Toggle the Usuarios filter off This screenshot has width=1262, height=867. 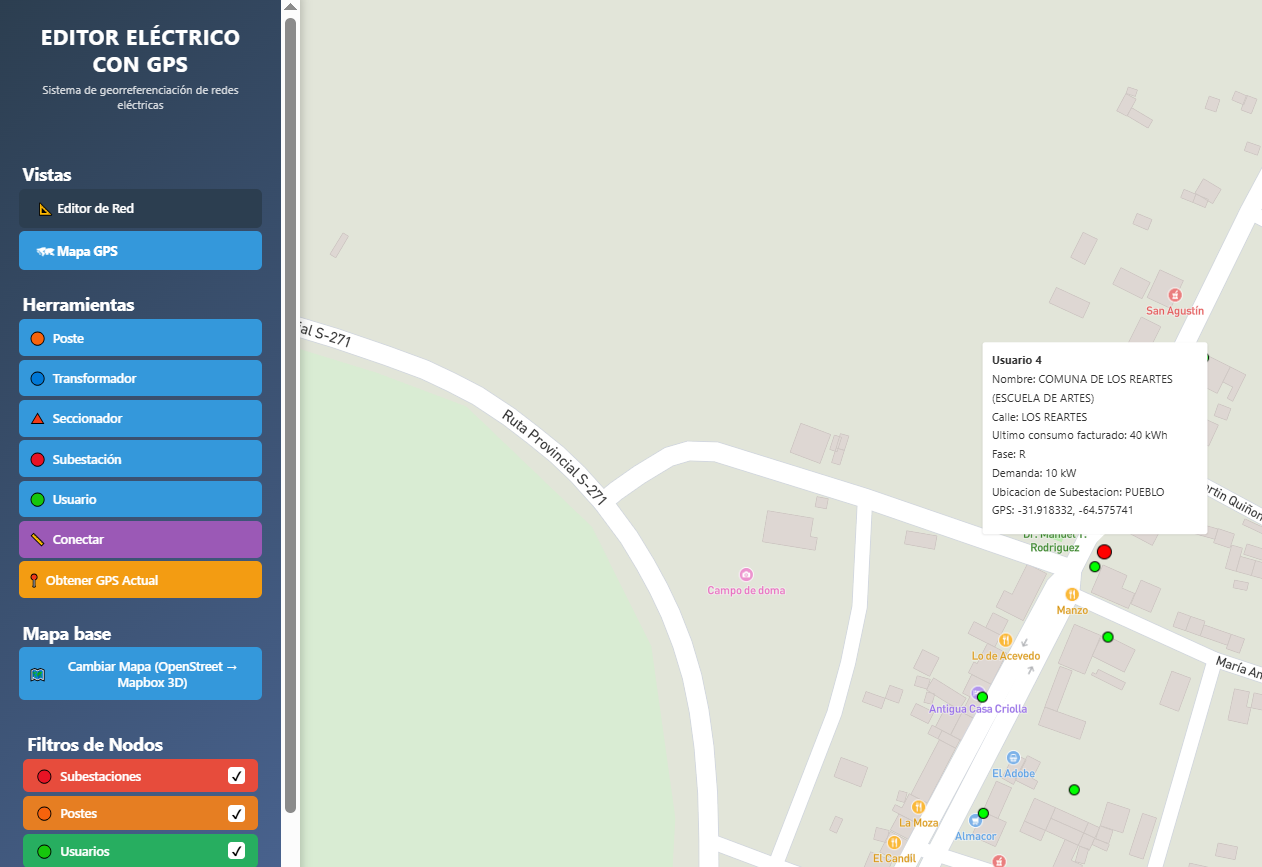(237, 851)
